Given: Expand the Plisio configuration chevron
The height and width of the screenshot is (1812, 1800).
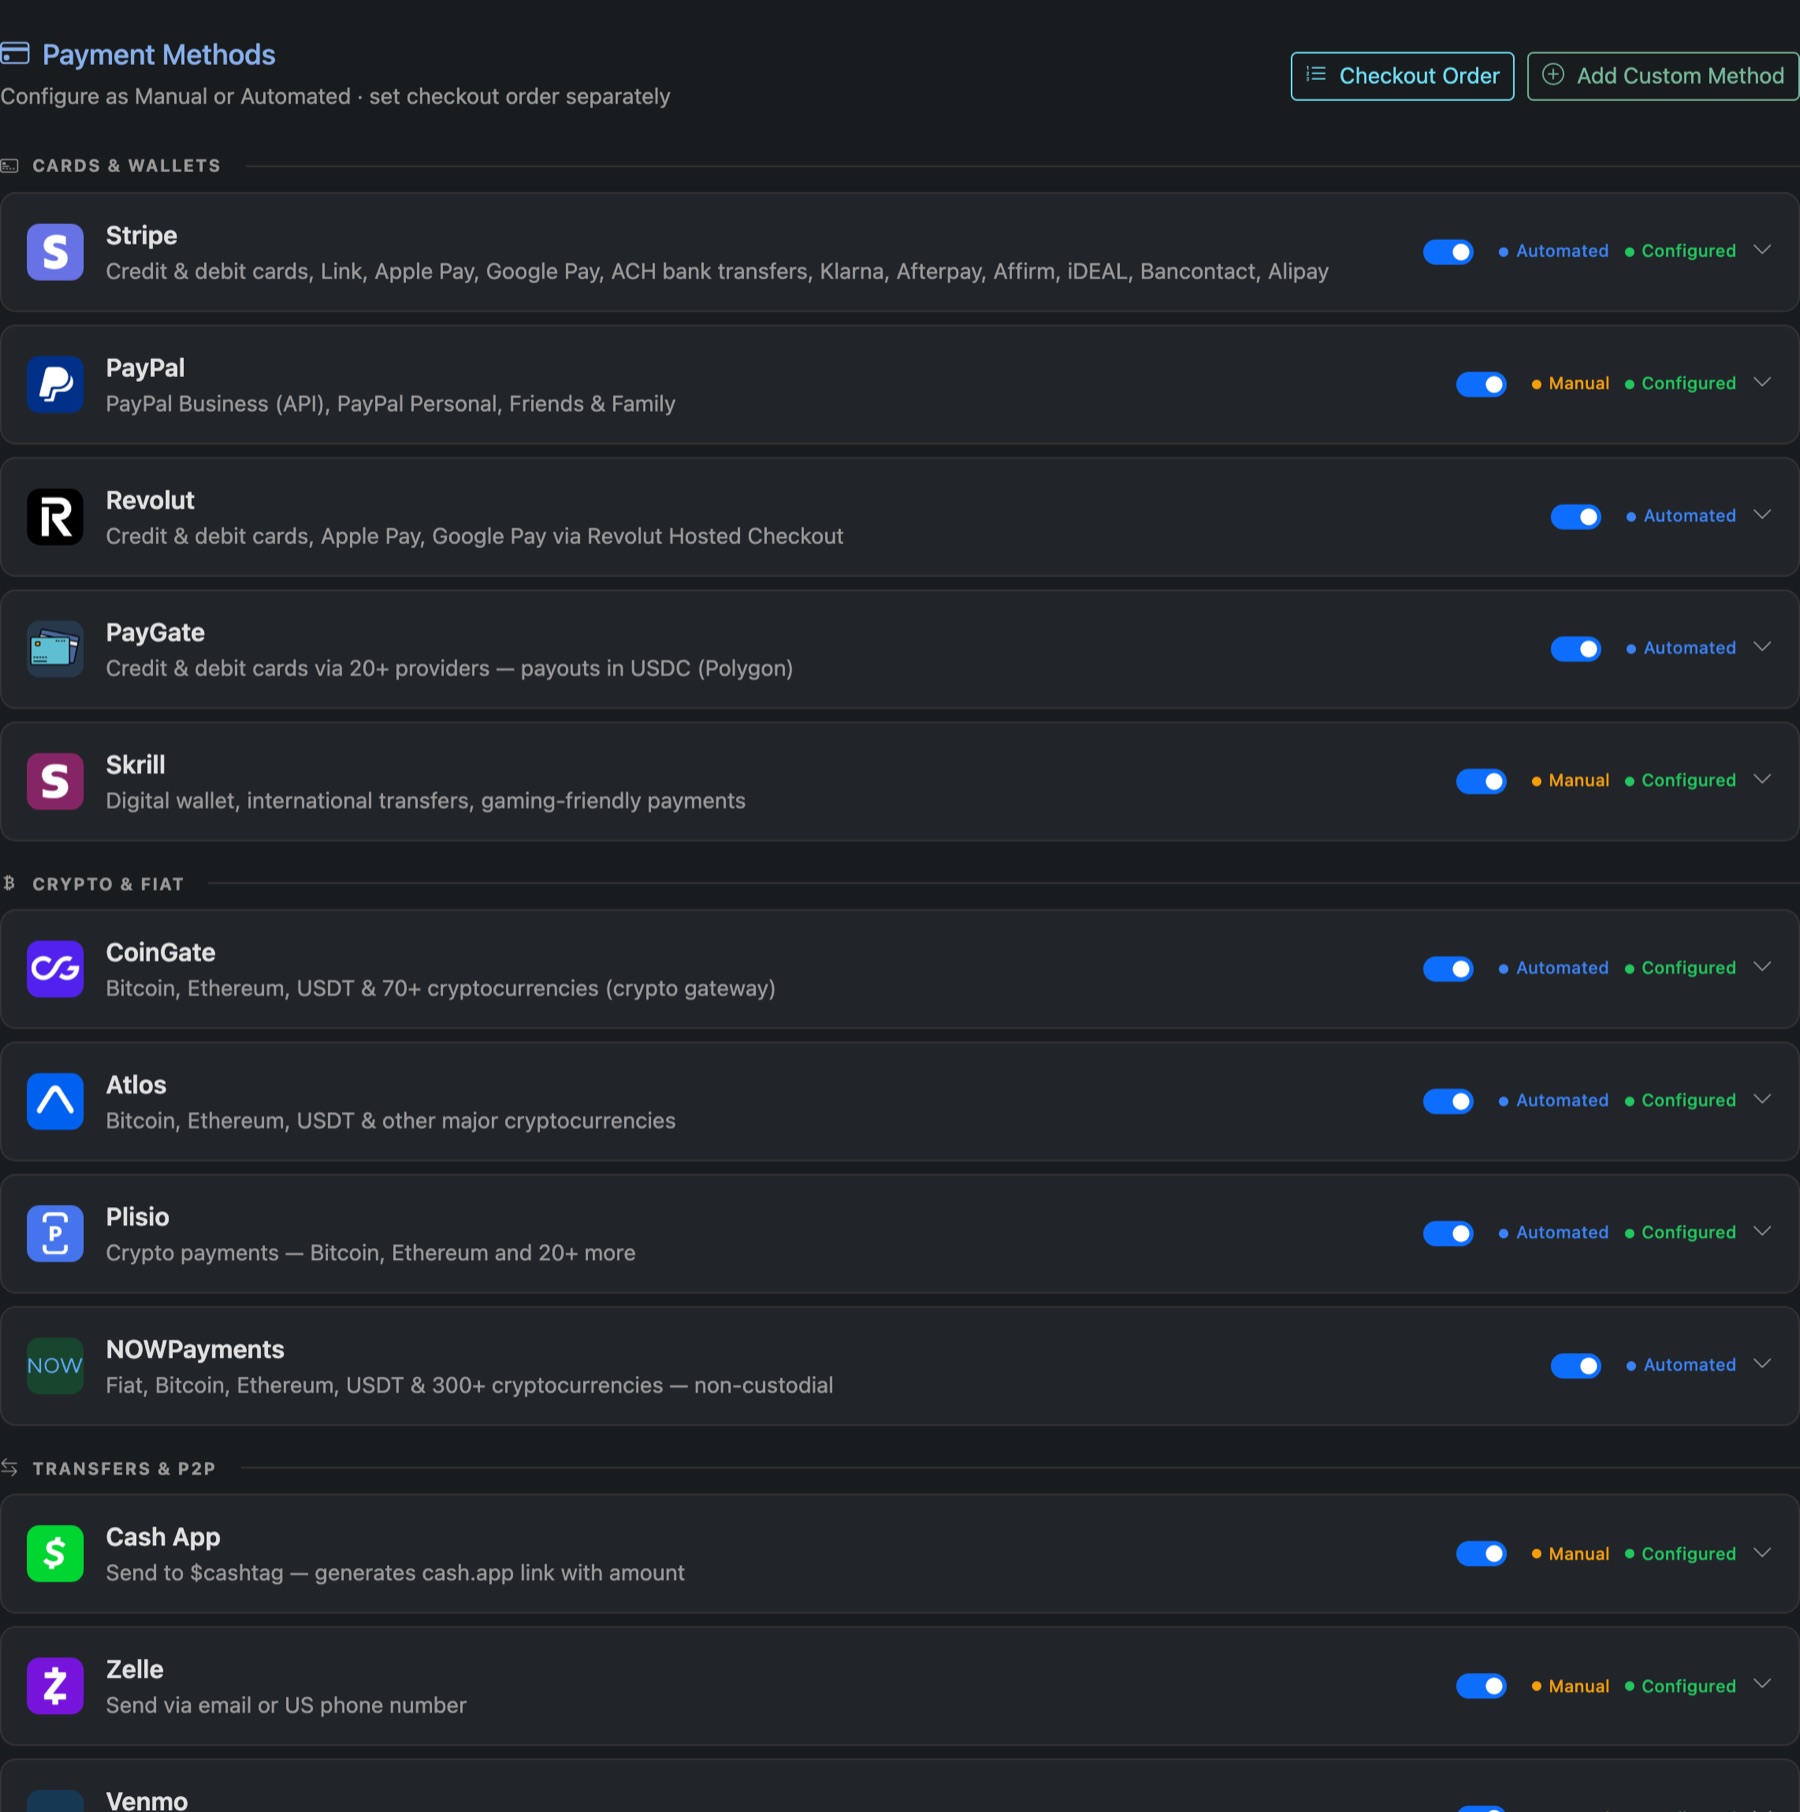Looking at the screenshot, I should point(1762,1231).
